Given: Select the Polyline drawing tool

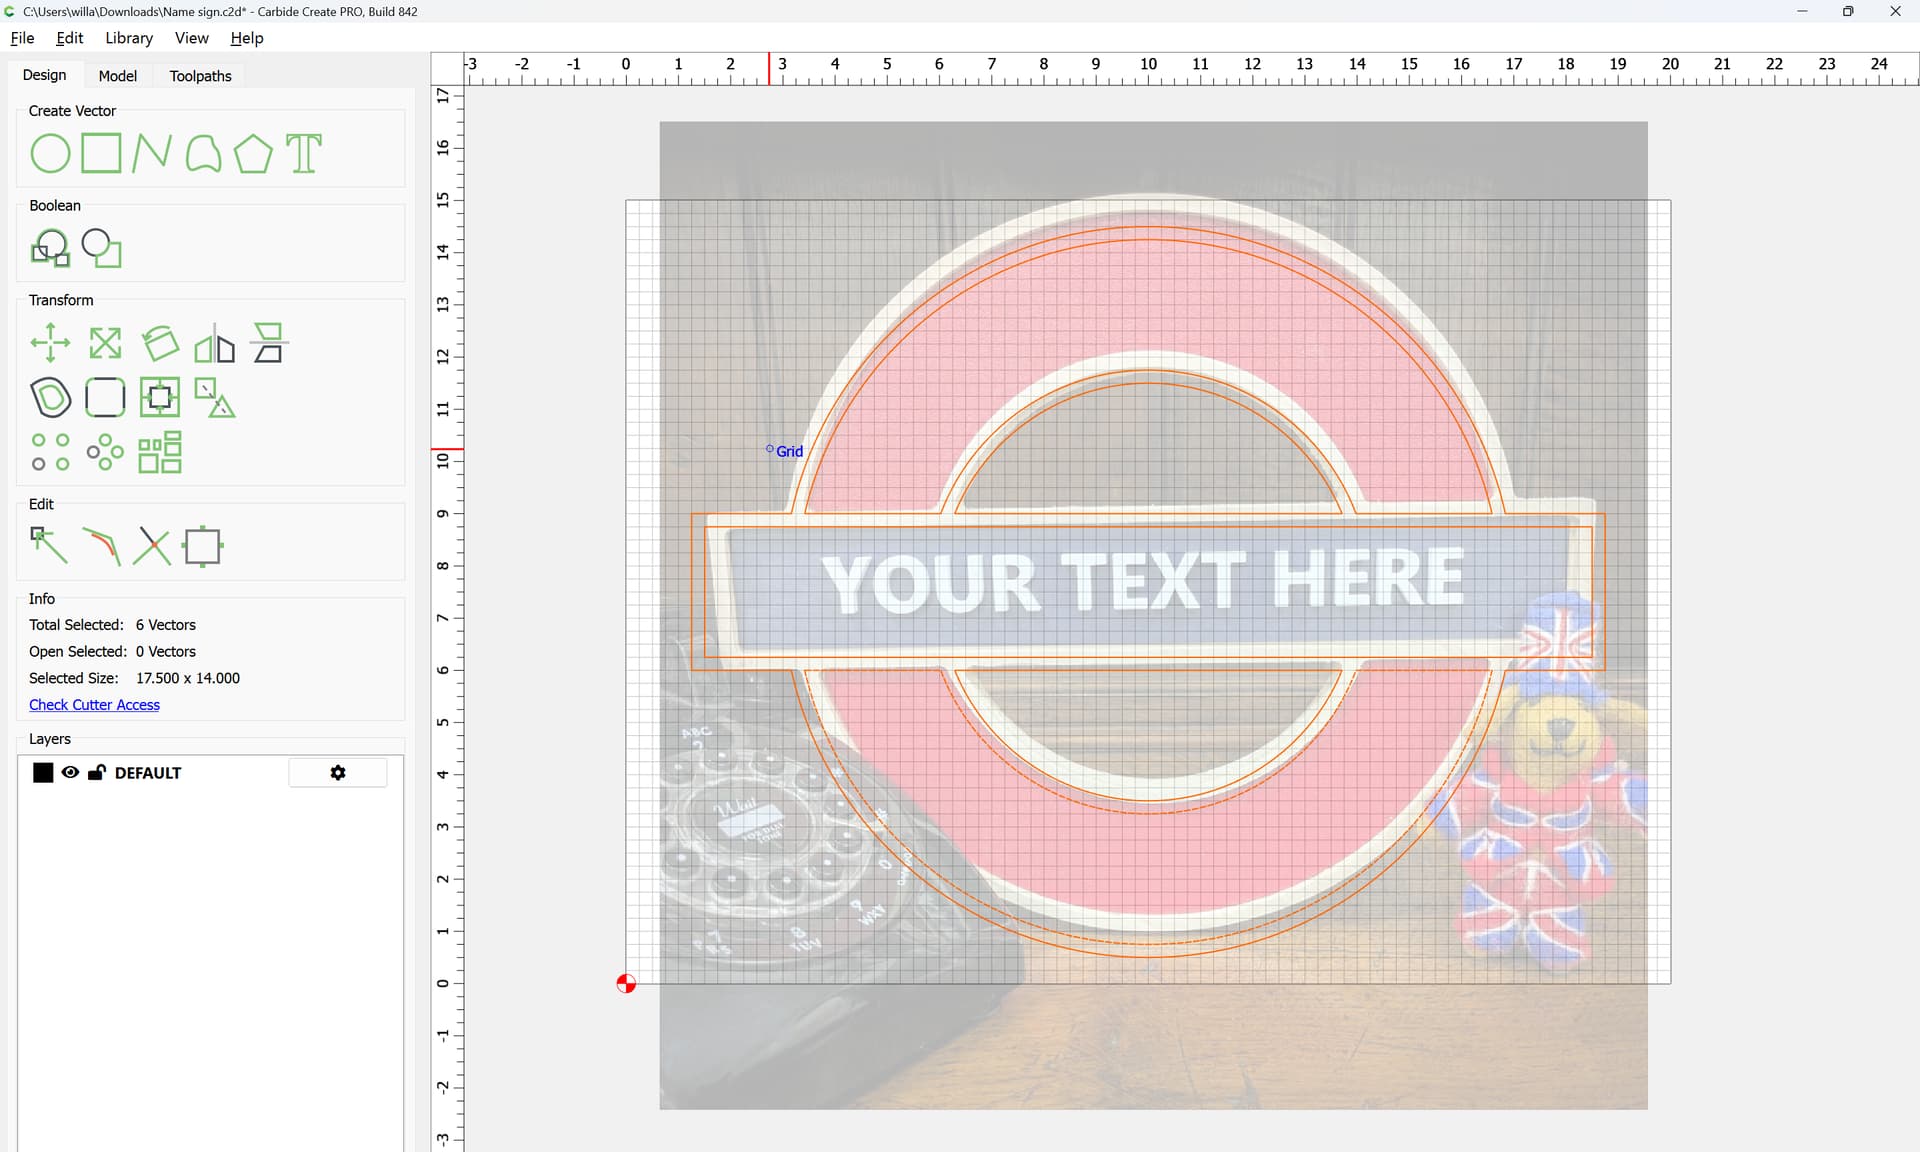Looking at the screenshot, I should click(151, 154).
